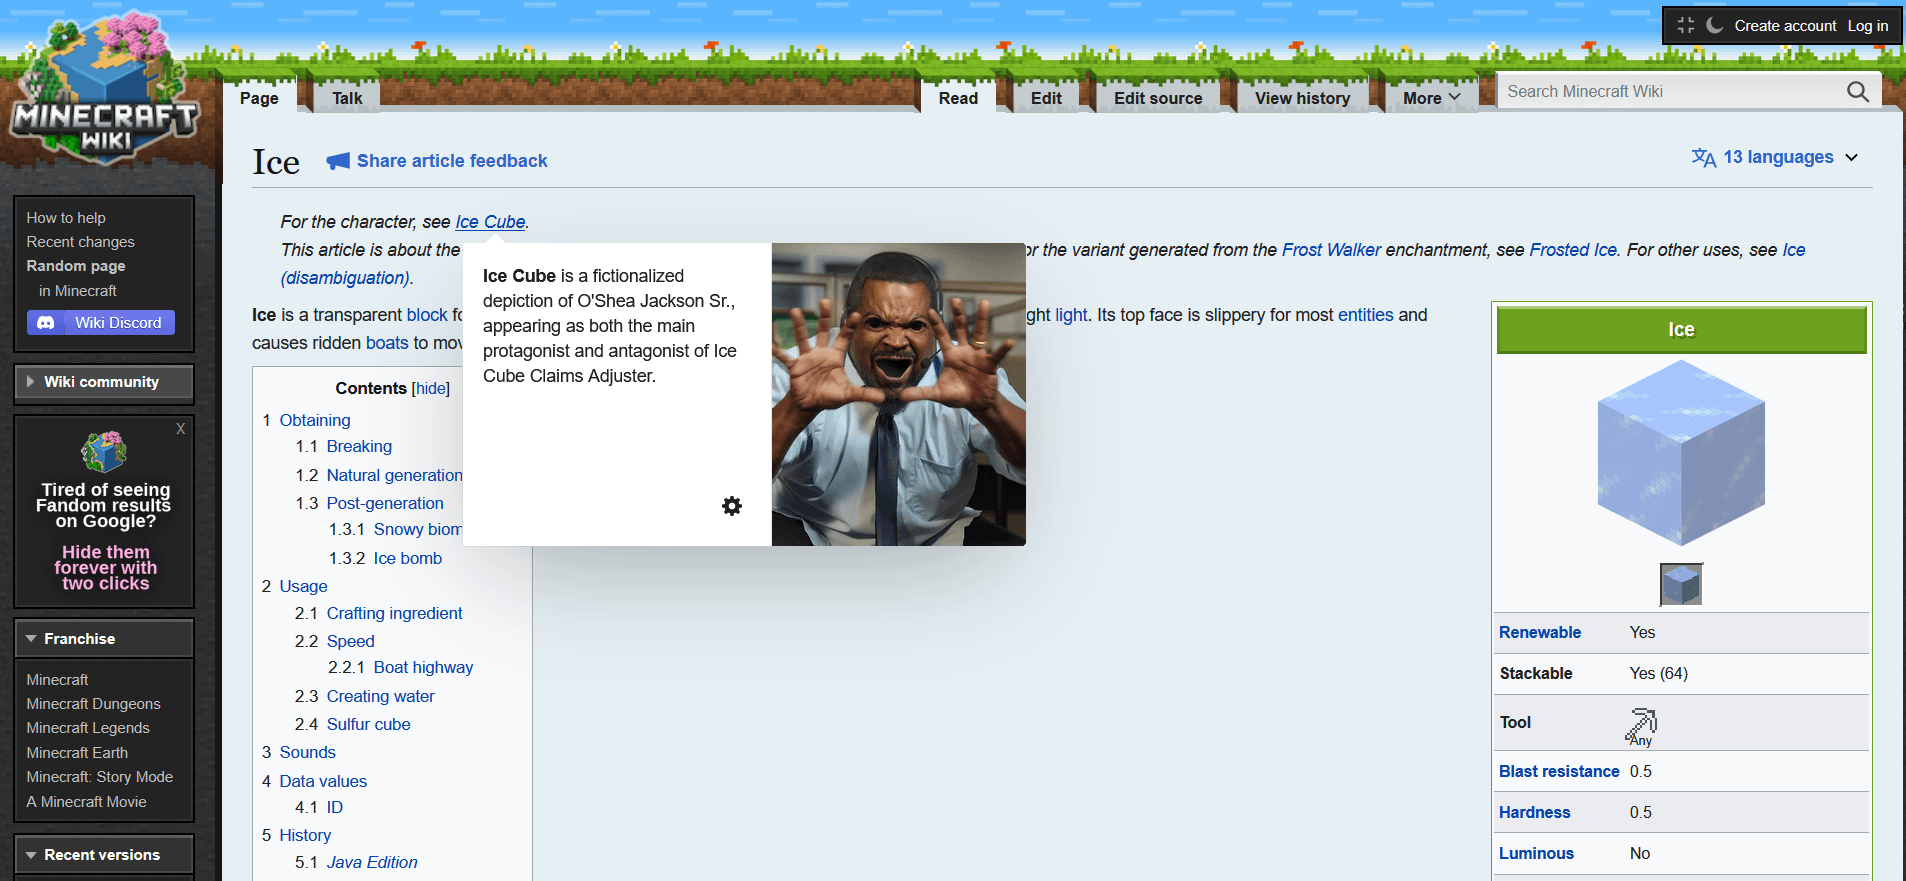Click the search magnifying glass icon

click(x=1857, y=92)
